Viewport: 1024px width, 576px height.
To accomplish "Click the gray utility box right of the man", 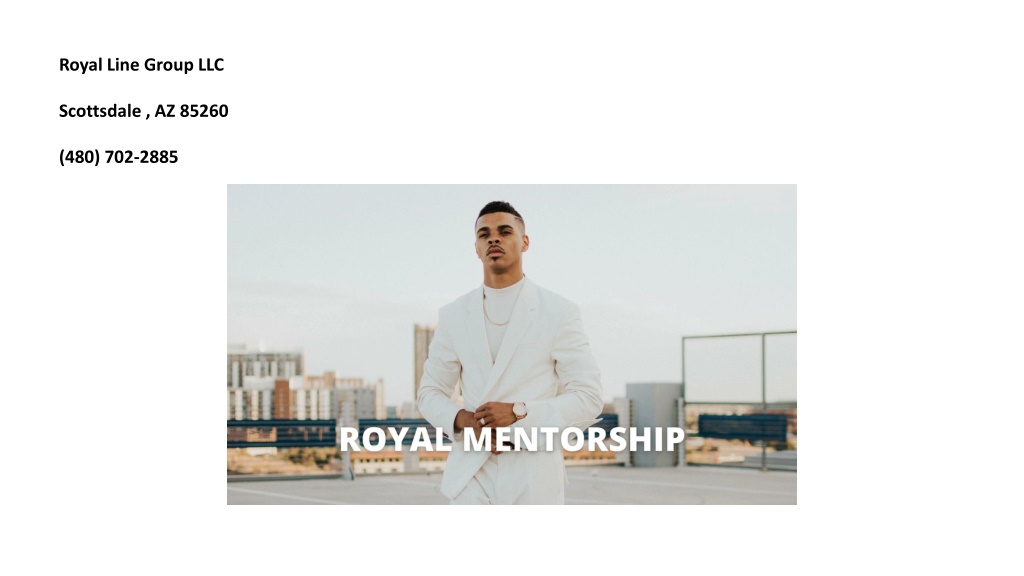I will pyautogui.click(x=654, y=424).
